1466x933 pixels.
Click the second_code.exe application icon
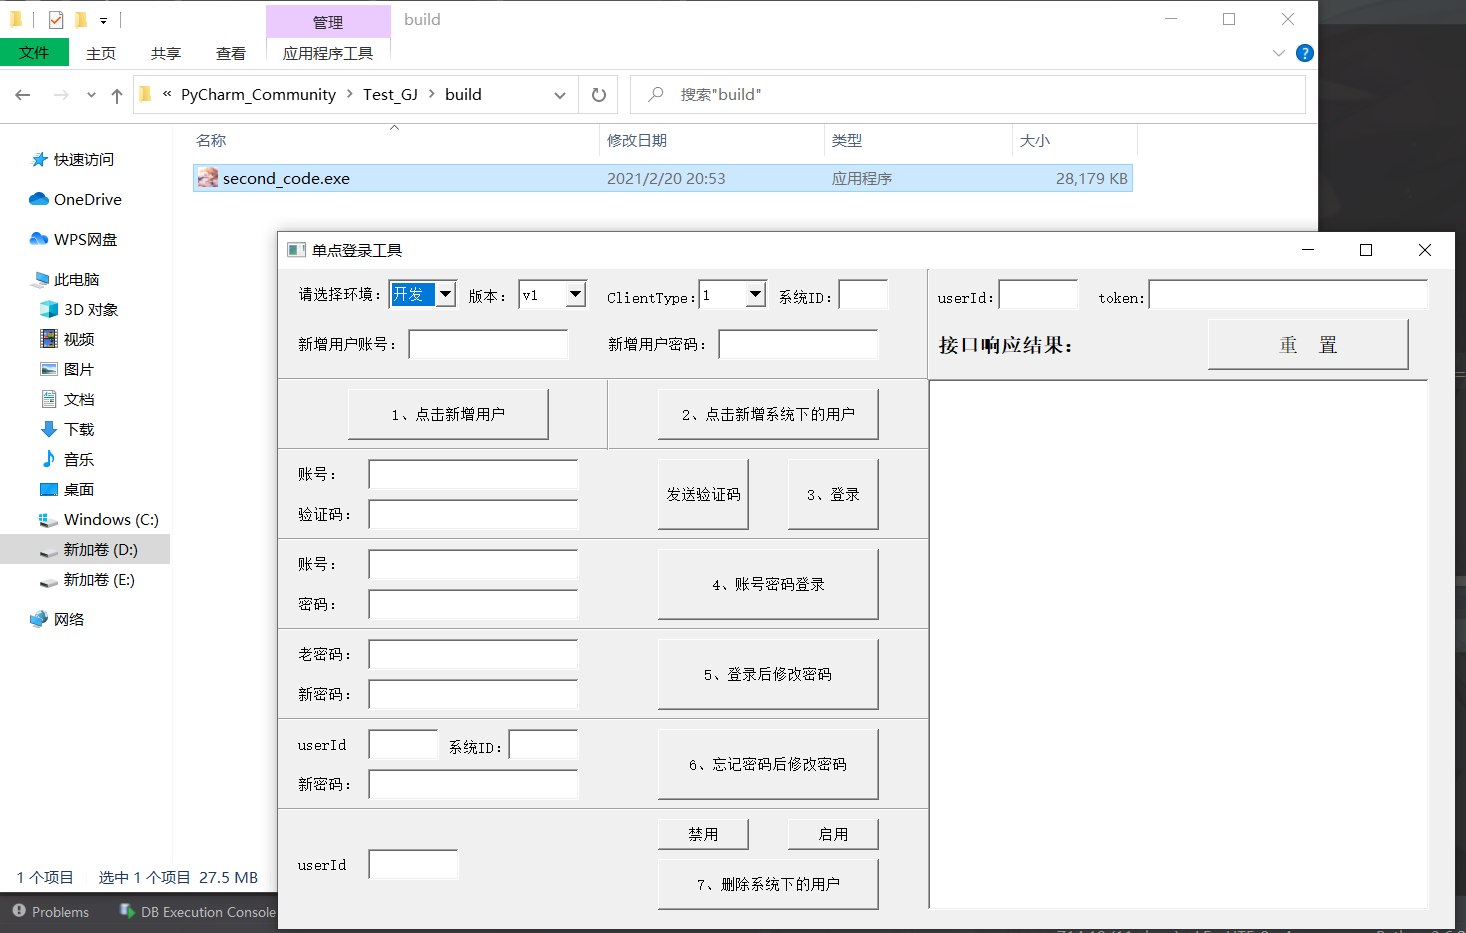[207, 178]
